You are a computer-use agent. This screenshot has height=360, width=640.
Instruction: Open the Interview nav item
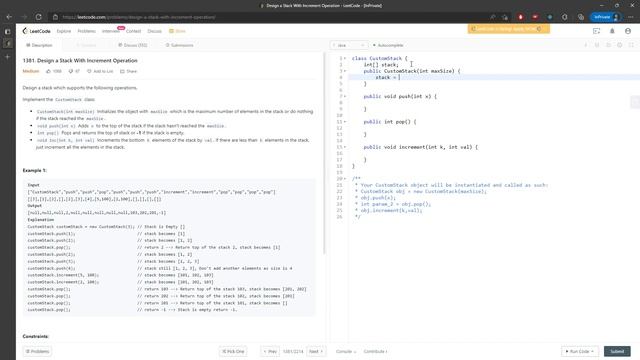[111, 31]
